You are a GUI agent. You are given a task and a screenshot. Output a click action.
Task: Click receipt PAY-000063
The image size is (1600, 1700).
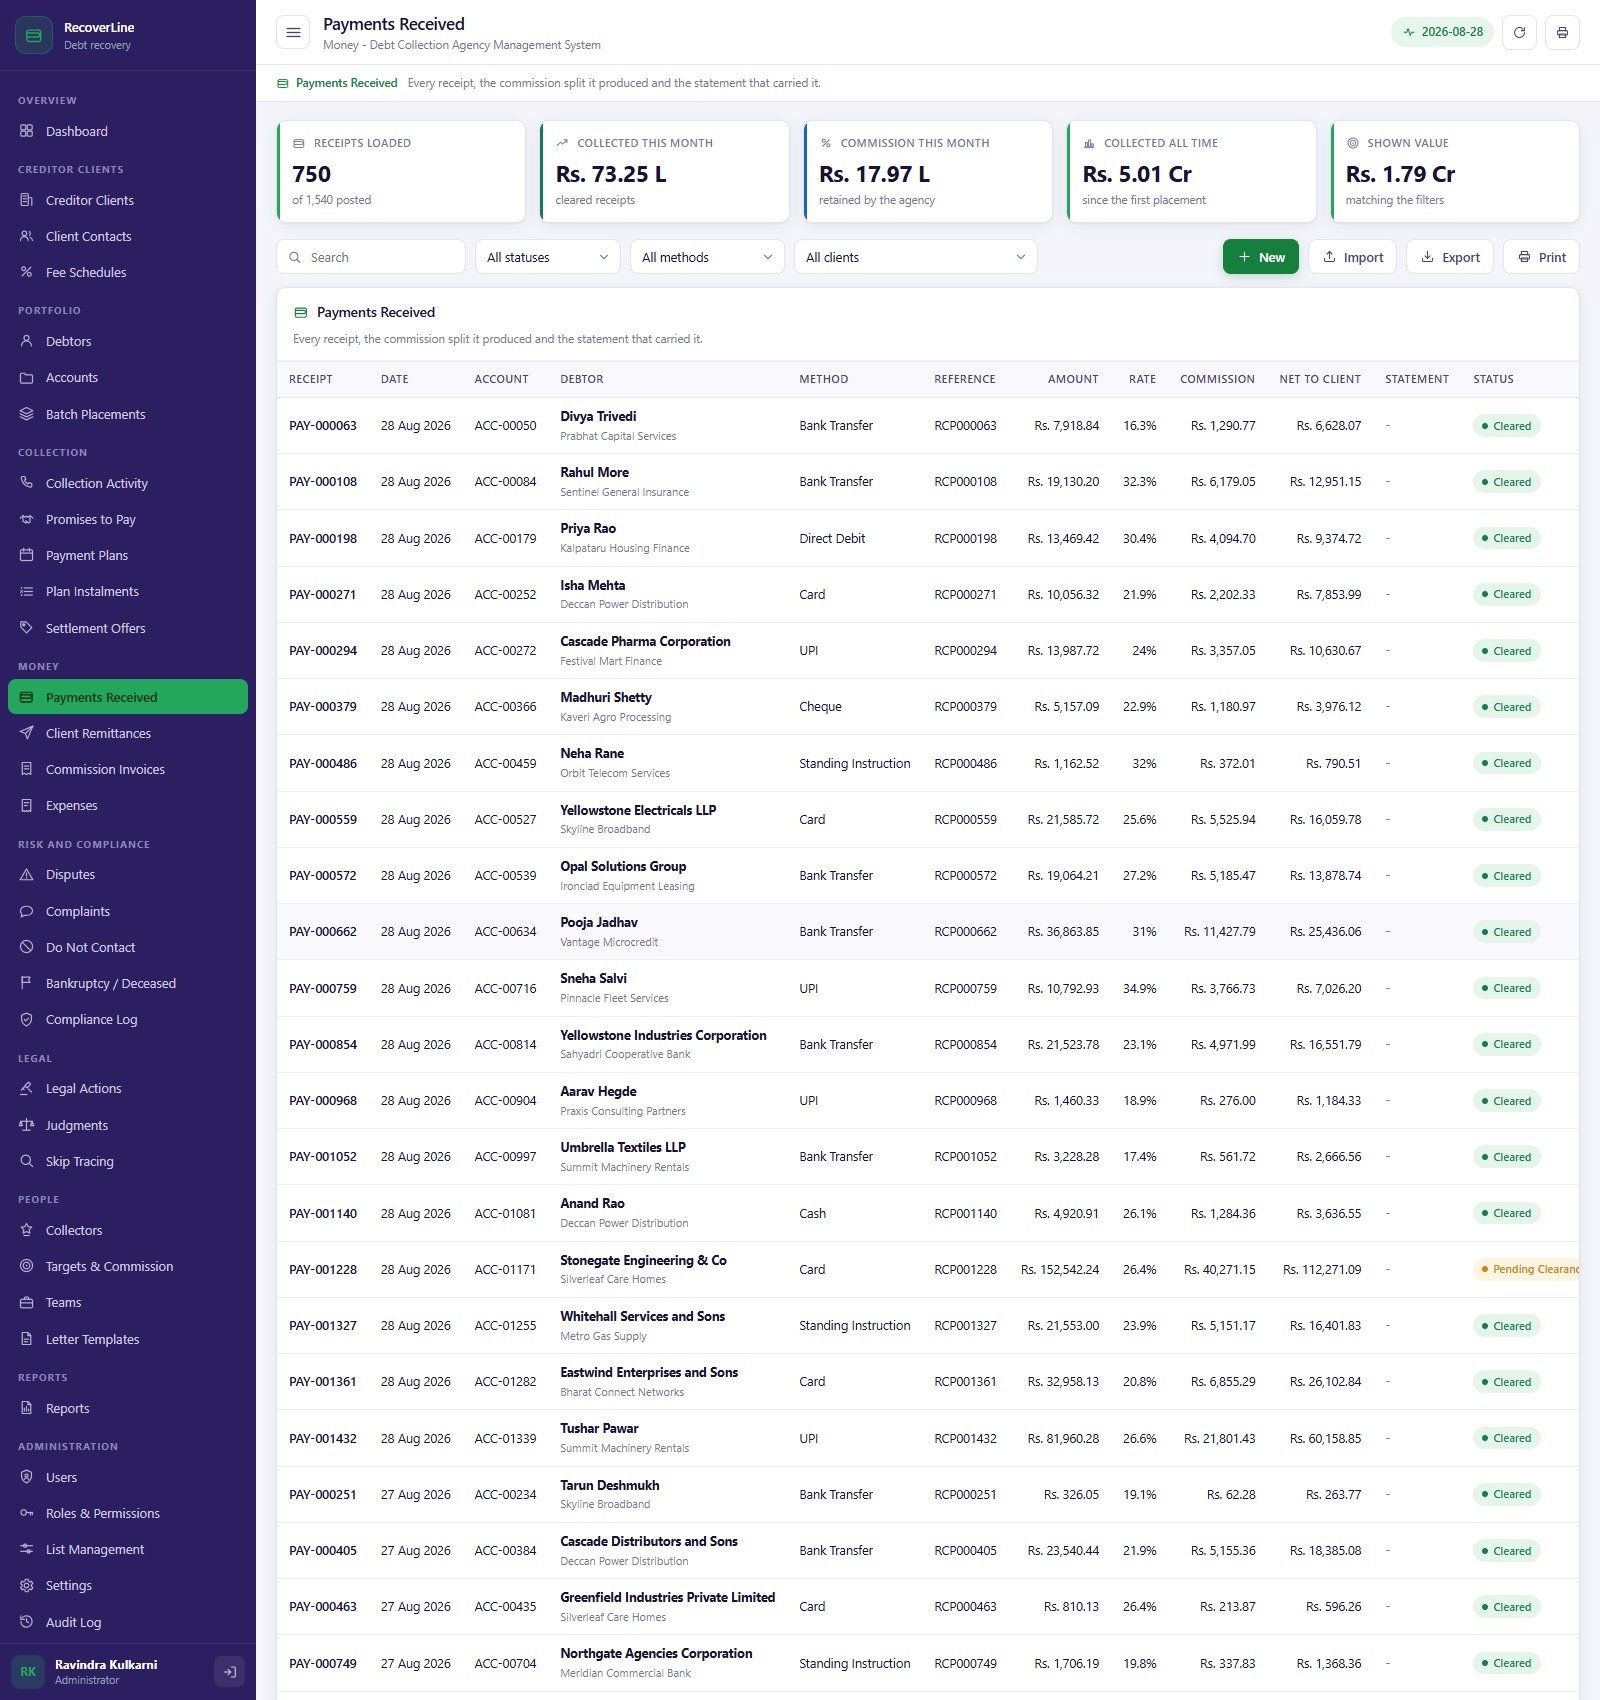click(x=323, y=425)
